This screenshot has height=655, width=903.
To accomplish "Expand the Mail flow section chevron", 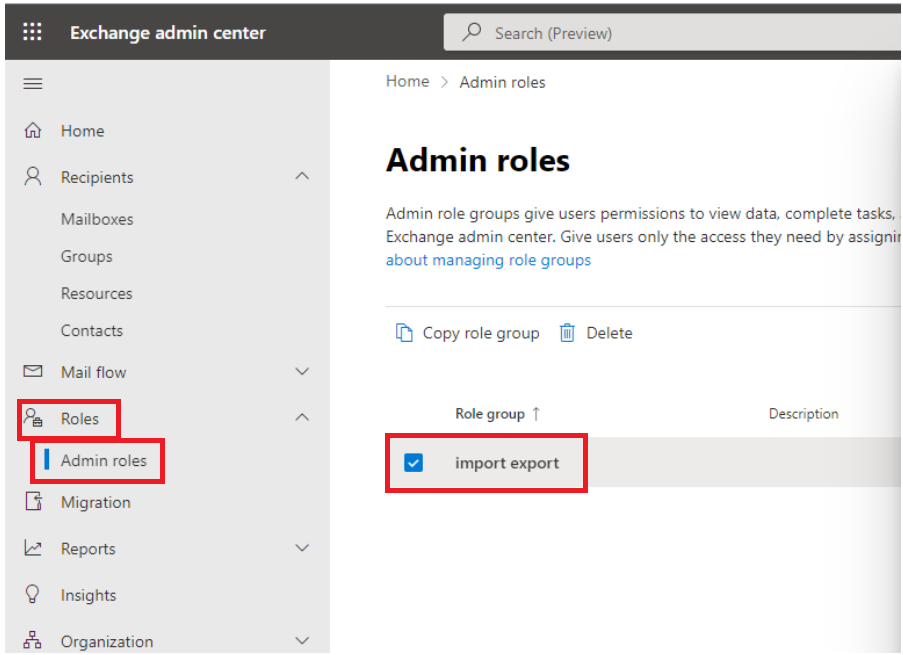I will pyautogui.click(x=302, y=372).
